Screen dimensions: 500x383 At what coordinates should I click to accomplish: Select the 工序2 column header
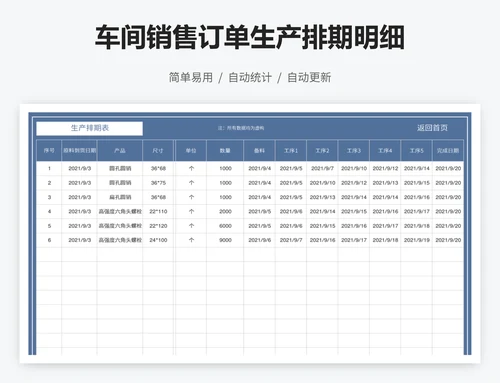point(322,151)
